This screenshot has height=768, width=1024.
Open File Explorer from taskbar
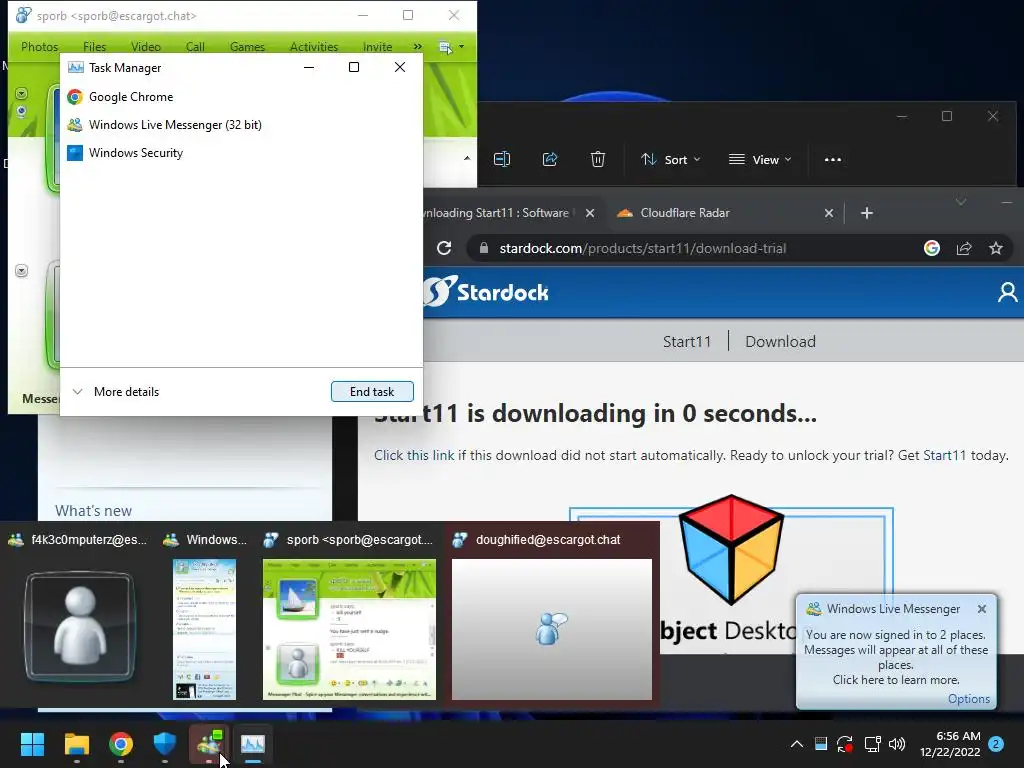(x=76, y=744)
